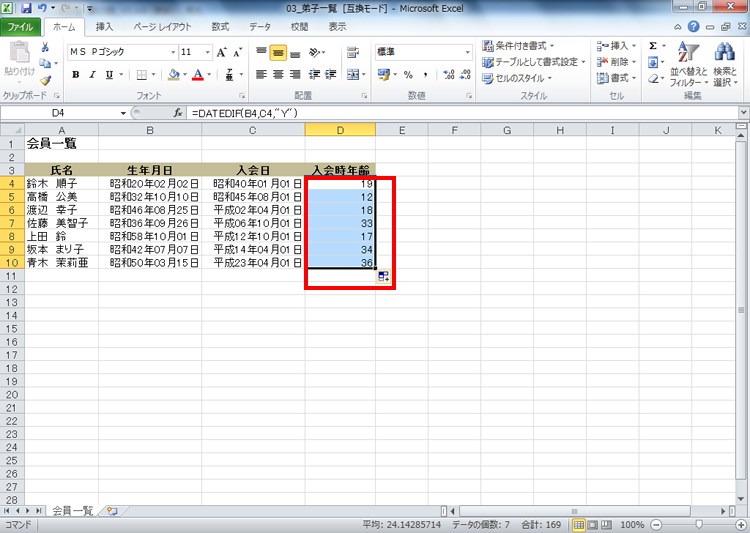750x533 pixels.
Task: Open the font size dropdown 11
Action: pyautogui.click(x=208, y=52)
